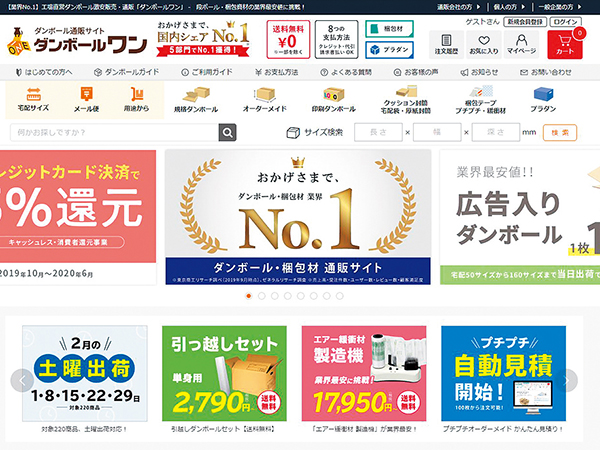Screen dimensions: 600x450
Task: Select 用途から category icon
Action: click(x=136, y=99)
